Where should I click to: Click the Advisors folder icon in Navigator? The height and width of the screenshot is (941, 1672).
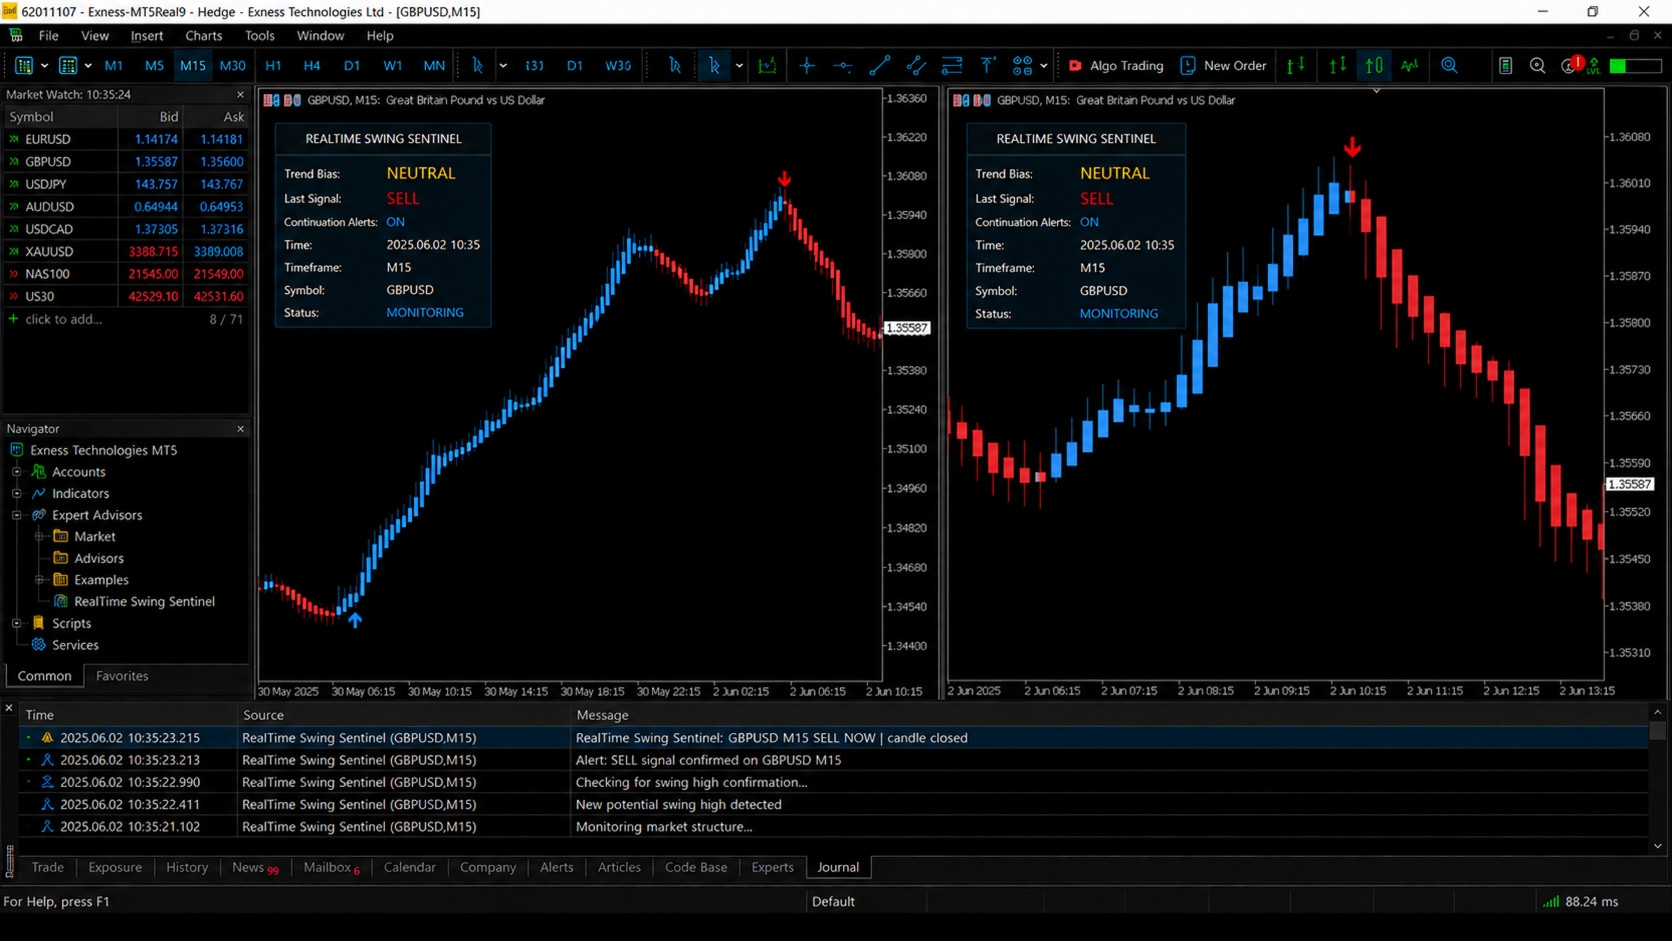click(61, 559)
